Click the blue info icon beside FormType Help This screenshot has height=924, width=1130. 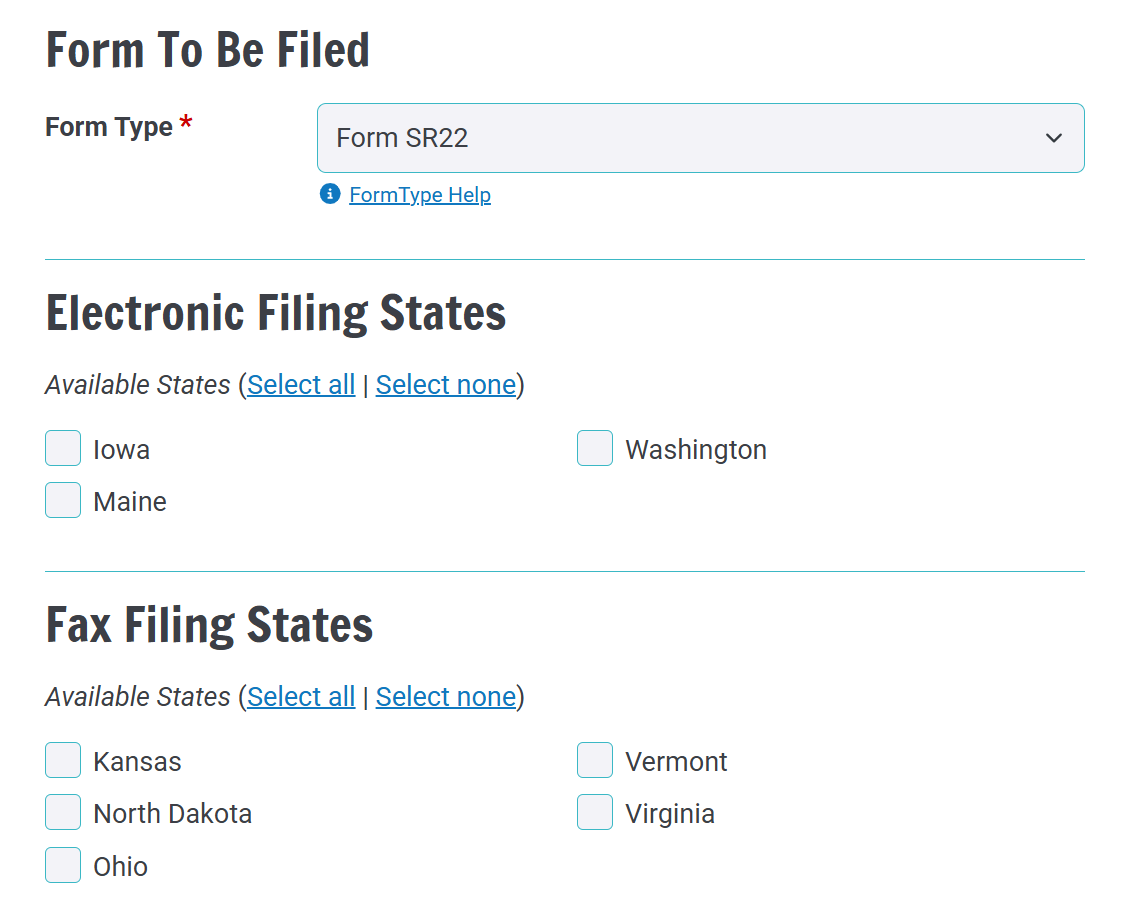[329, 194]
